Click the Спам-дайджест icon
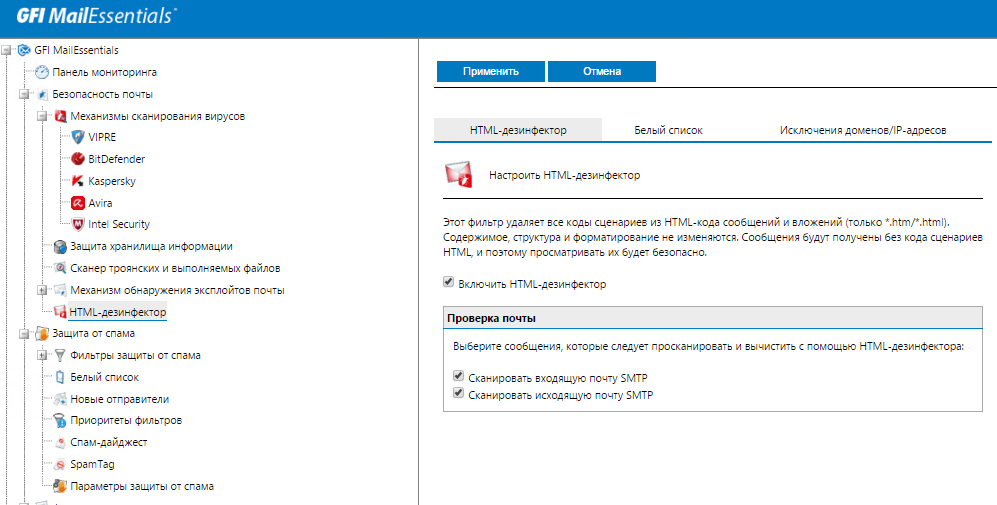The width and height of the screenshot is (997, 505). (x=60, y=442)
